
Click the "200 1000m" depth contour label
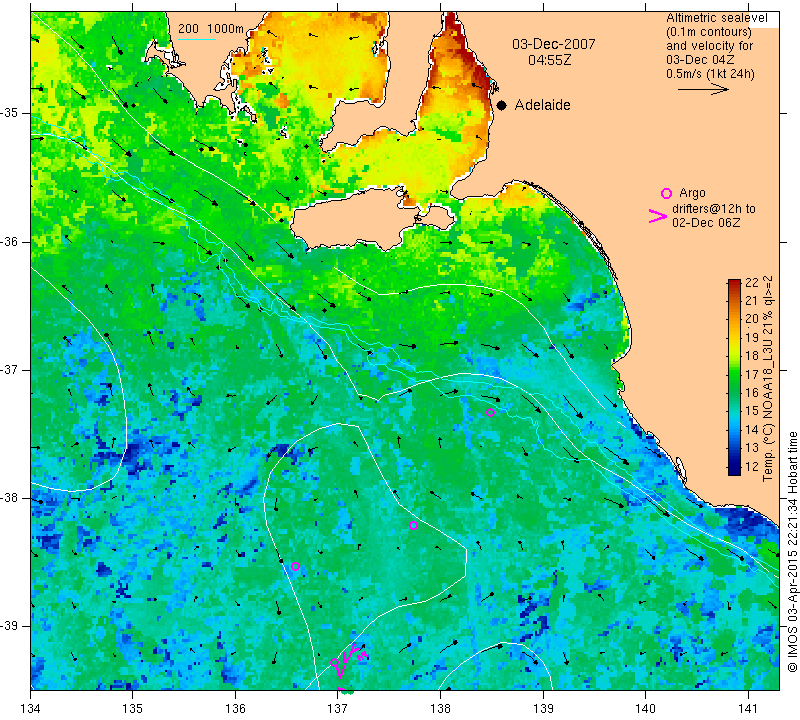click(x=211, y=29)
